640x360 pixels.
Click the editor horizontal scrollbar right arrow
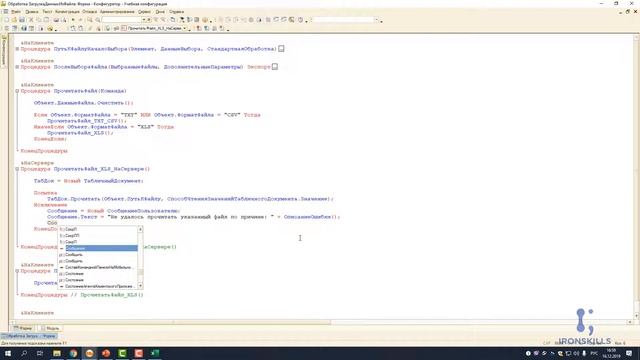point(631,322)
